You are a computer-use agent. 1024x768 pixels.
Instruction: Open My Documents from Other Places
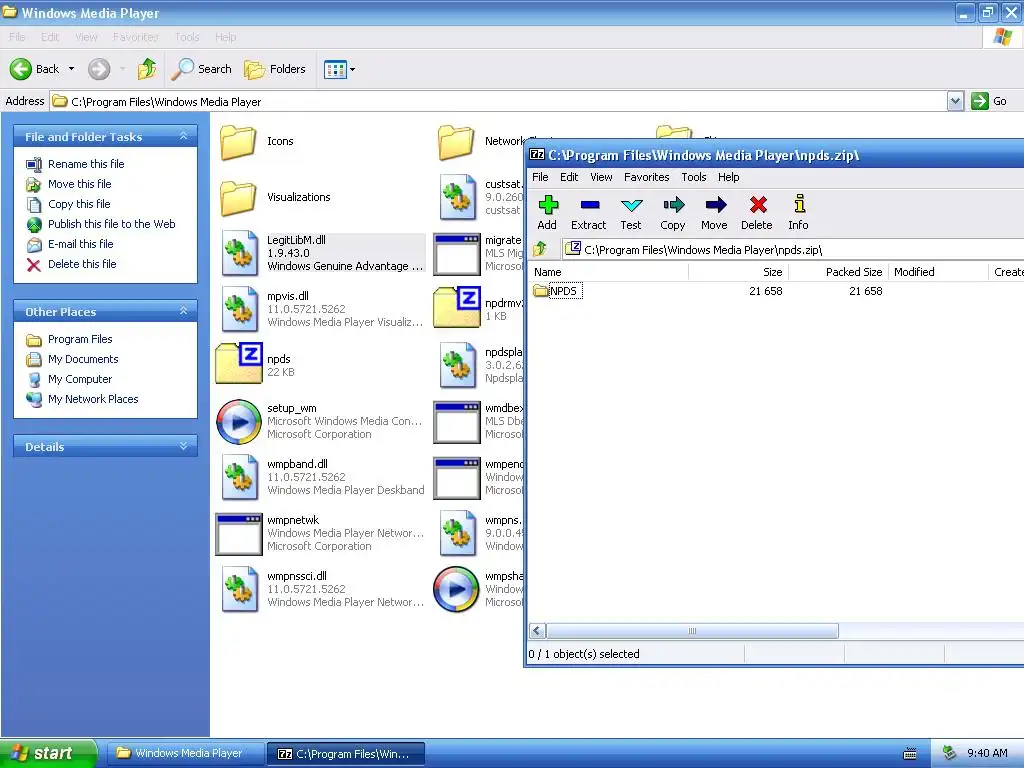(x=83, y=359)
